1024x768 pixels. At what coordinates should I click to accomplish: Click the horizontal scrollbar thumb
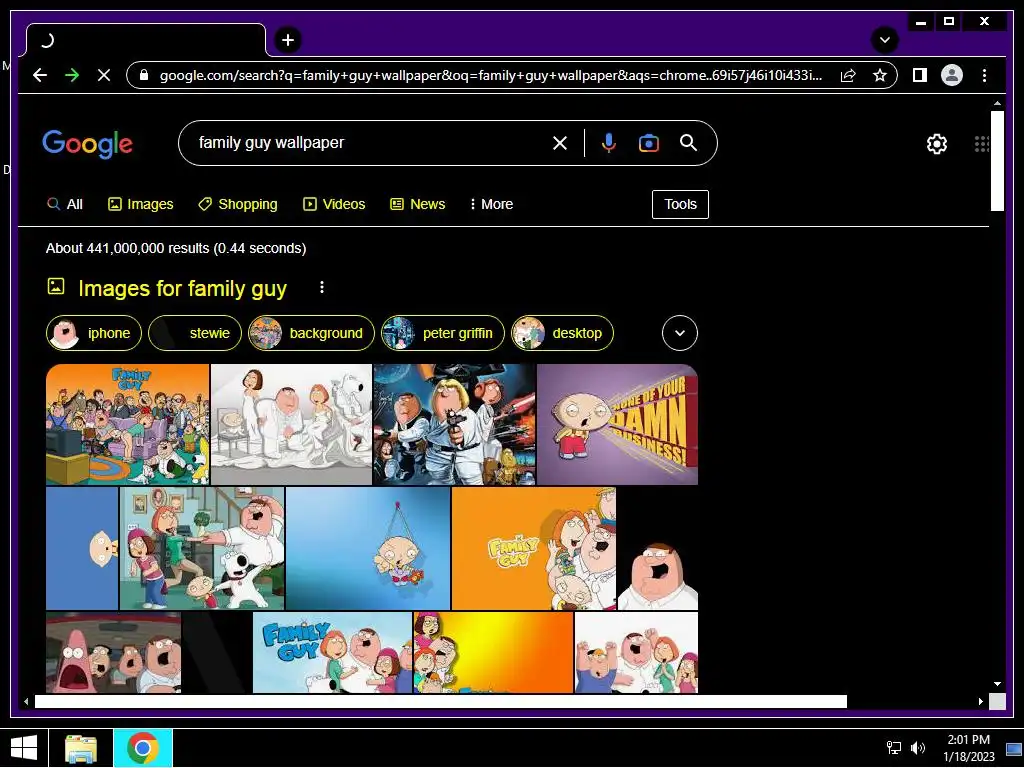click(441, 701)
